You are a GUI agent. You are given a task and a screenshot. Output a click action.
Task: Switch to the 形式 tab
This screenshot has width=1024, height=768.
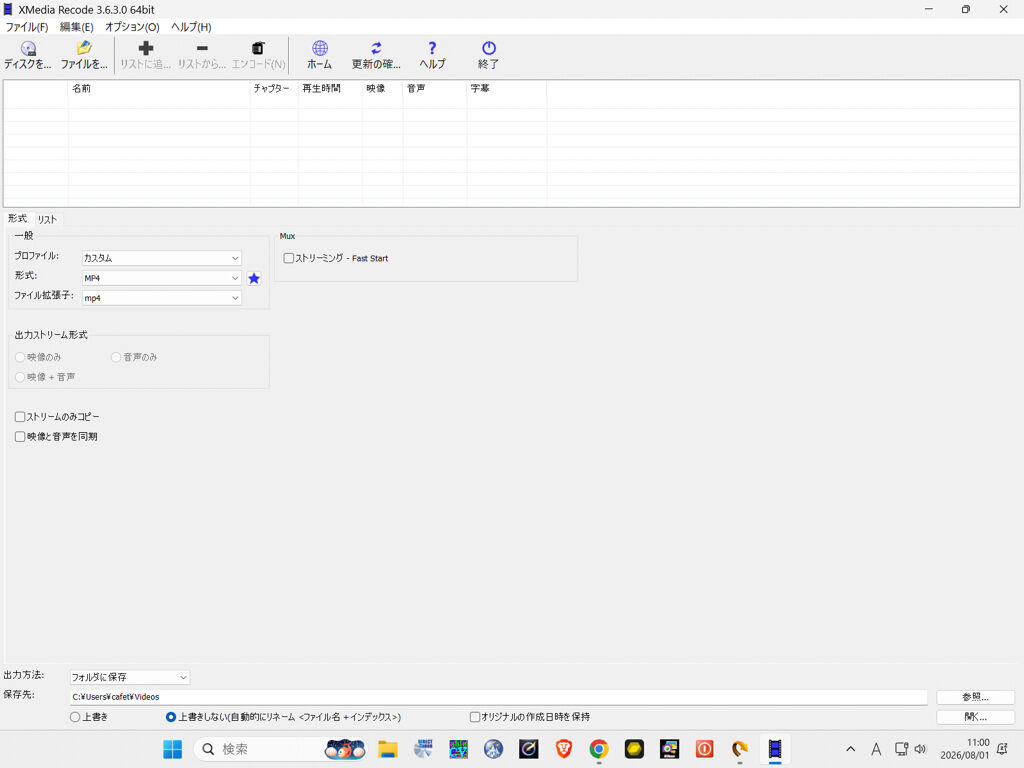tap(18, 219)
